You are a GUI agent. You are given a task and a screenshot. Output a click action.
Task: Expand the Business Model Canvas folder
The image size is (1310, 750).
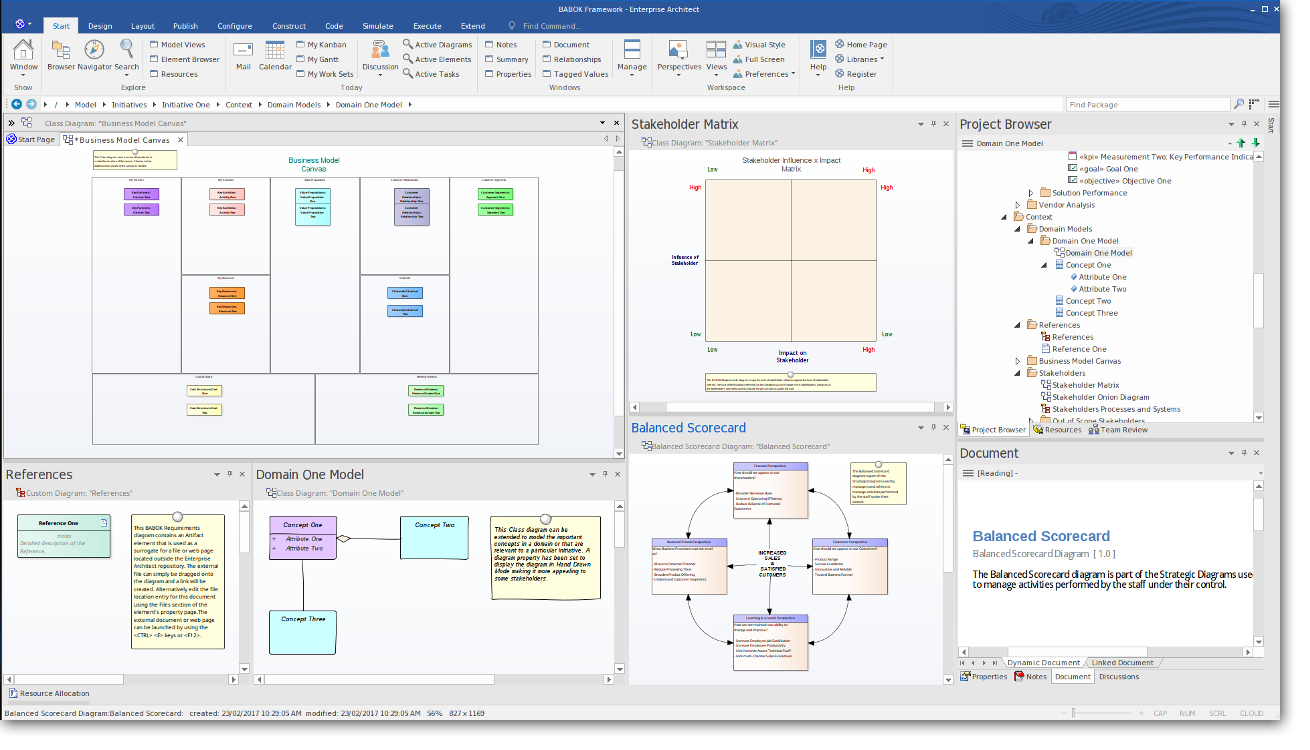pyautogui.click(x=1018, y=361)
